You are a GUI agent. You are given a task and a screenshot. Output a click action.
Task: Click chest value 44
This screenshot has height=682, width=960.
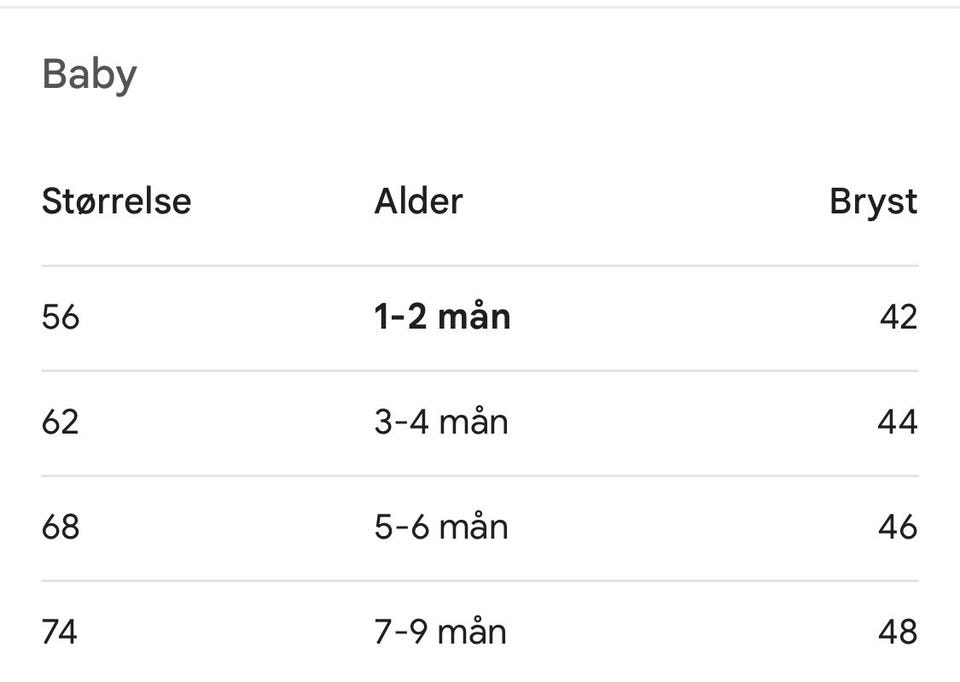tap(898, 422)
